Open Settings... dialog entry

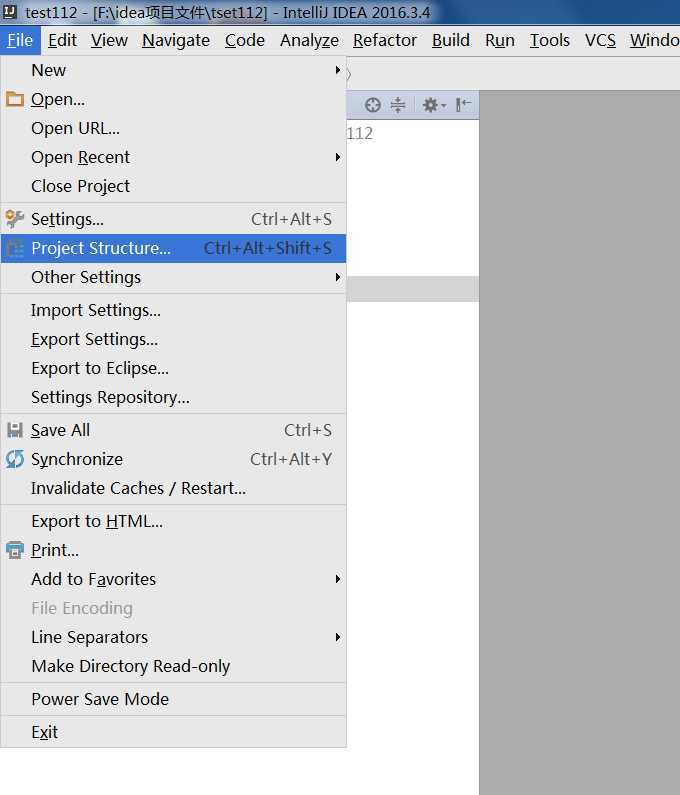pyautogui.click(x=173, y=219)
